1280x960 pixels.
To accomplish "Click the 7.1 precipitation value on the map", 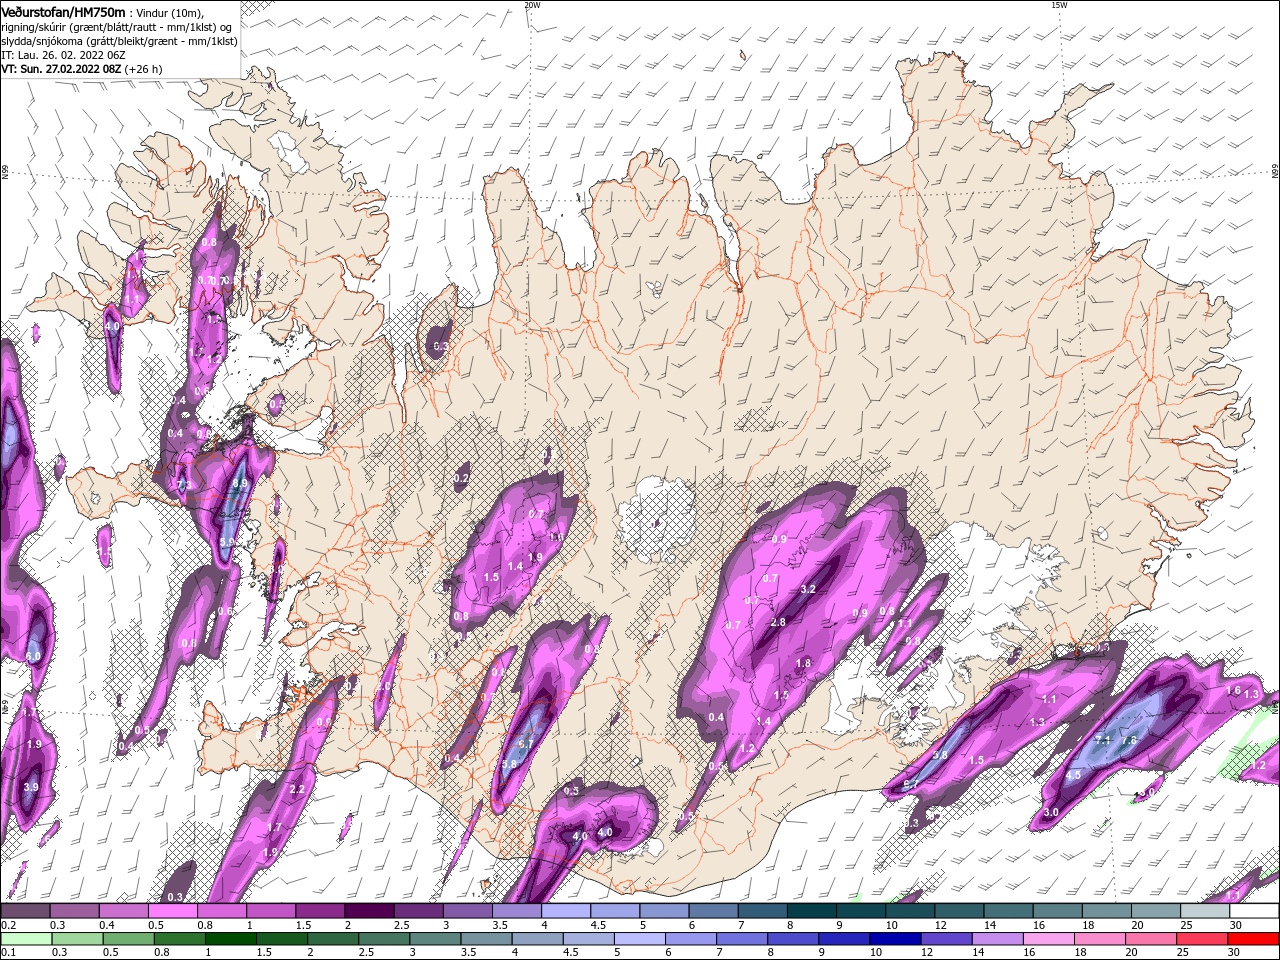I will (1104, 740).
